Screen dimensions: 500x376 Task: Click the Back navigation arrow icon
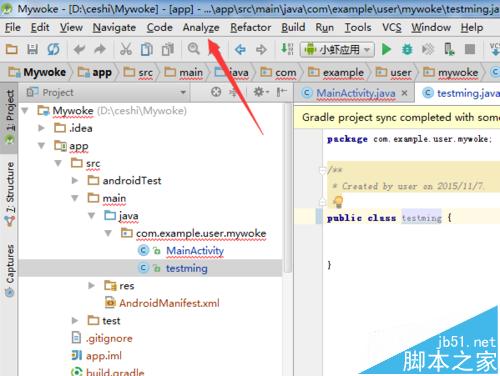240,50
